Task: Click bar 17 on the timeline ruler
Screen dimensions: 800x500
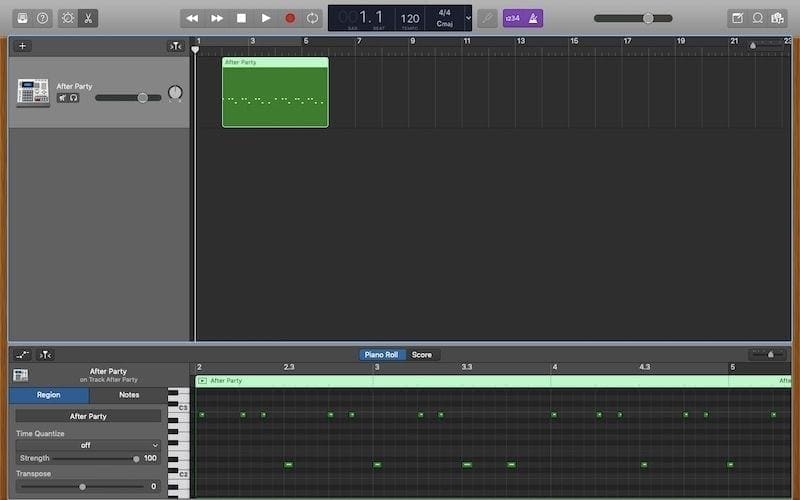Action: 627,41
